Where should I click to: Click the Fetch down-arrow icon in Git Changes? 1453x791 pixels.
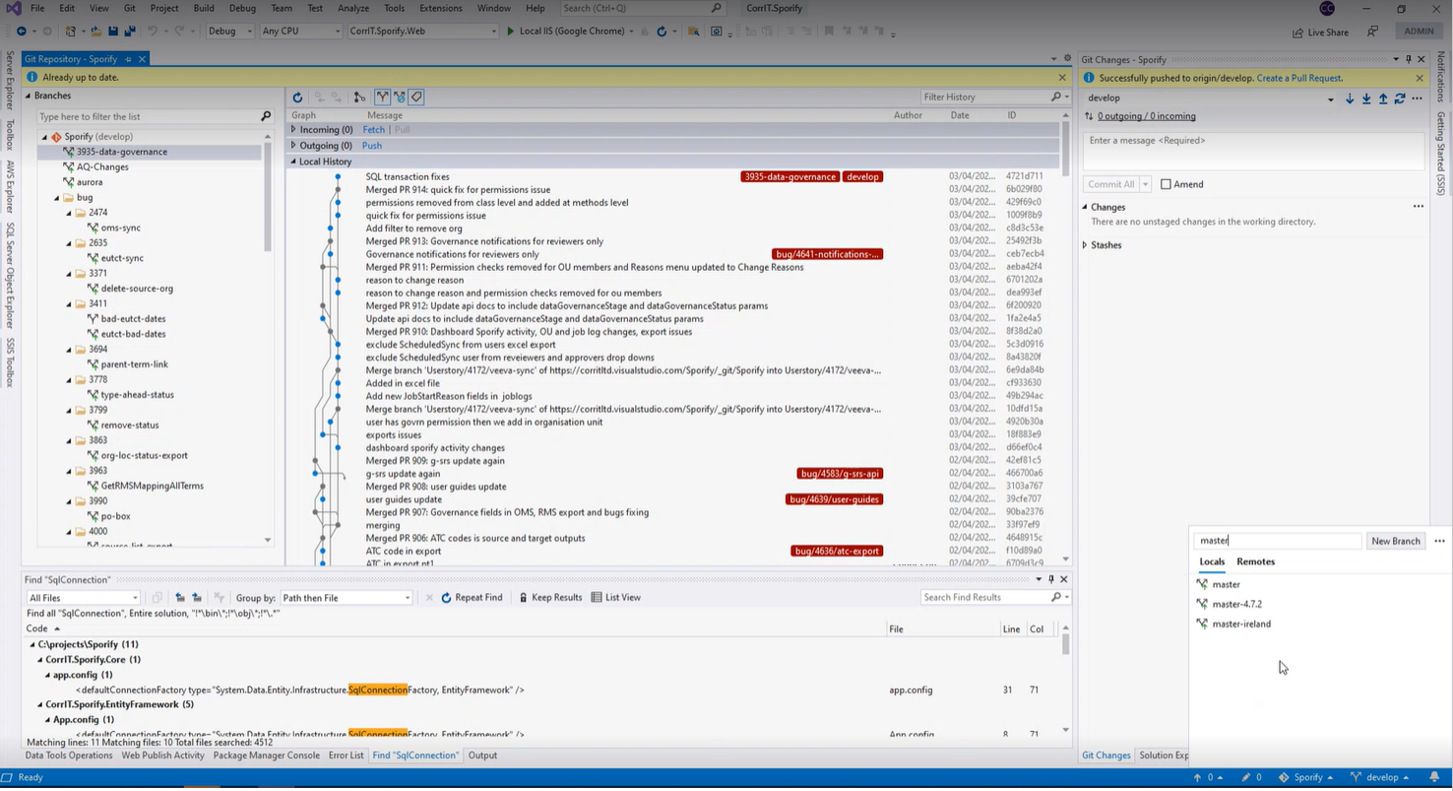pyautogui.click(x=1349, y=98)
